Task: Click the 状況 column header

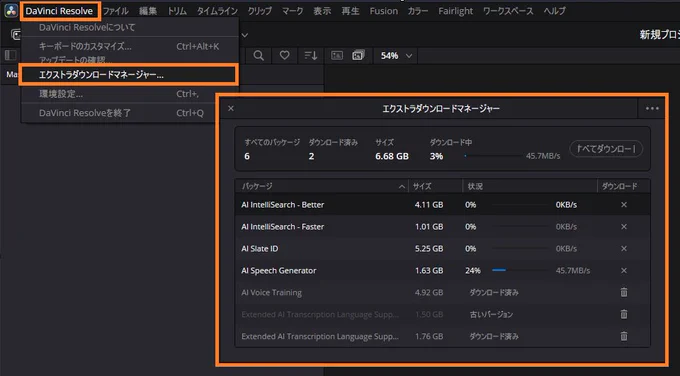Action: click(530, 186)
